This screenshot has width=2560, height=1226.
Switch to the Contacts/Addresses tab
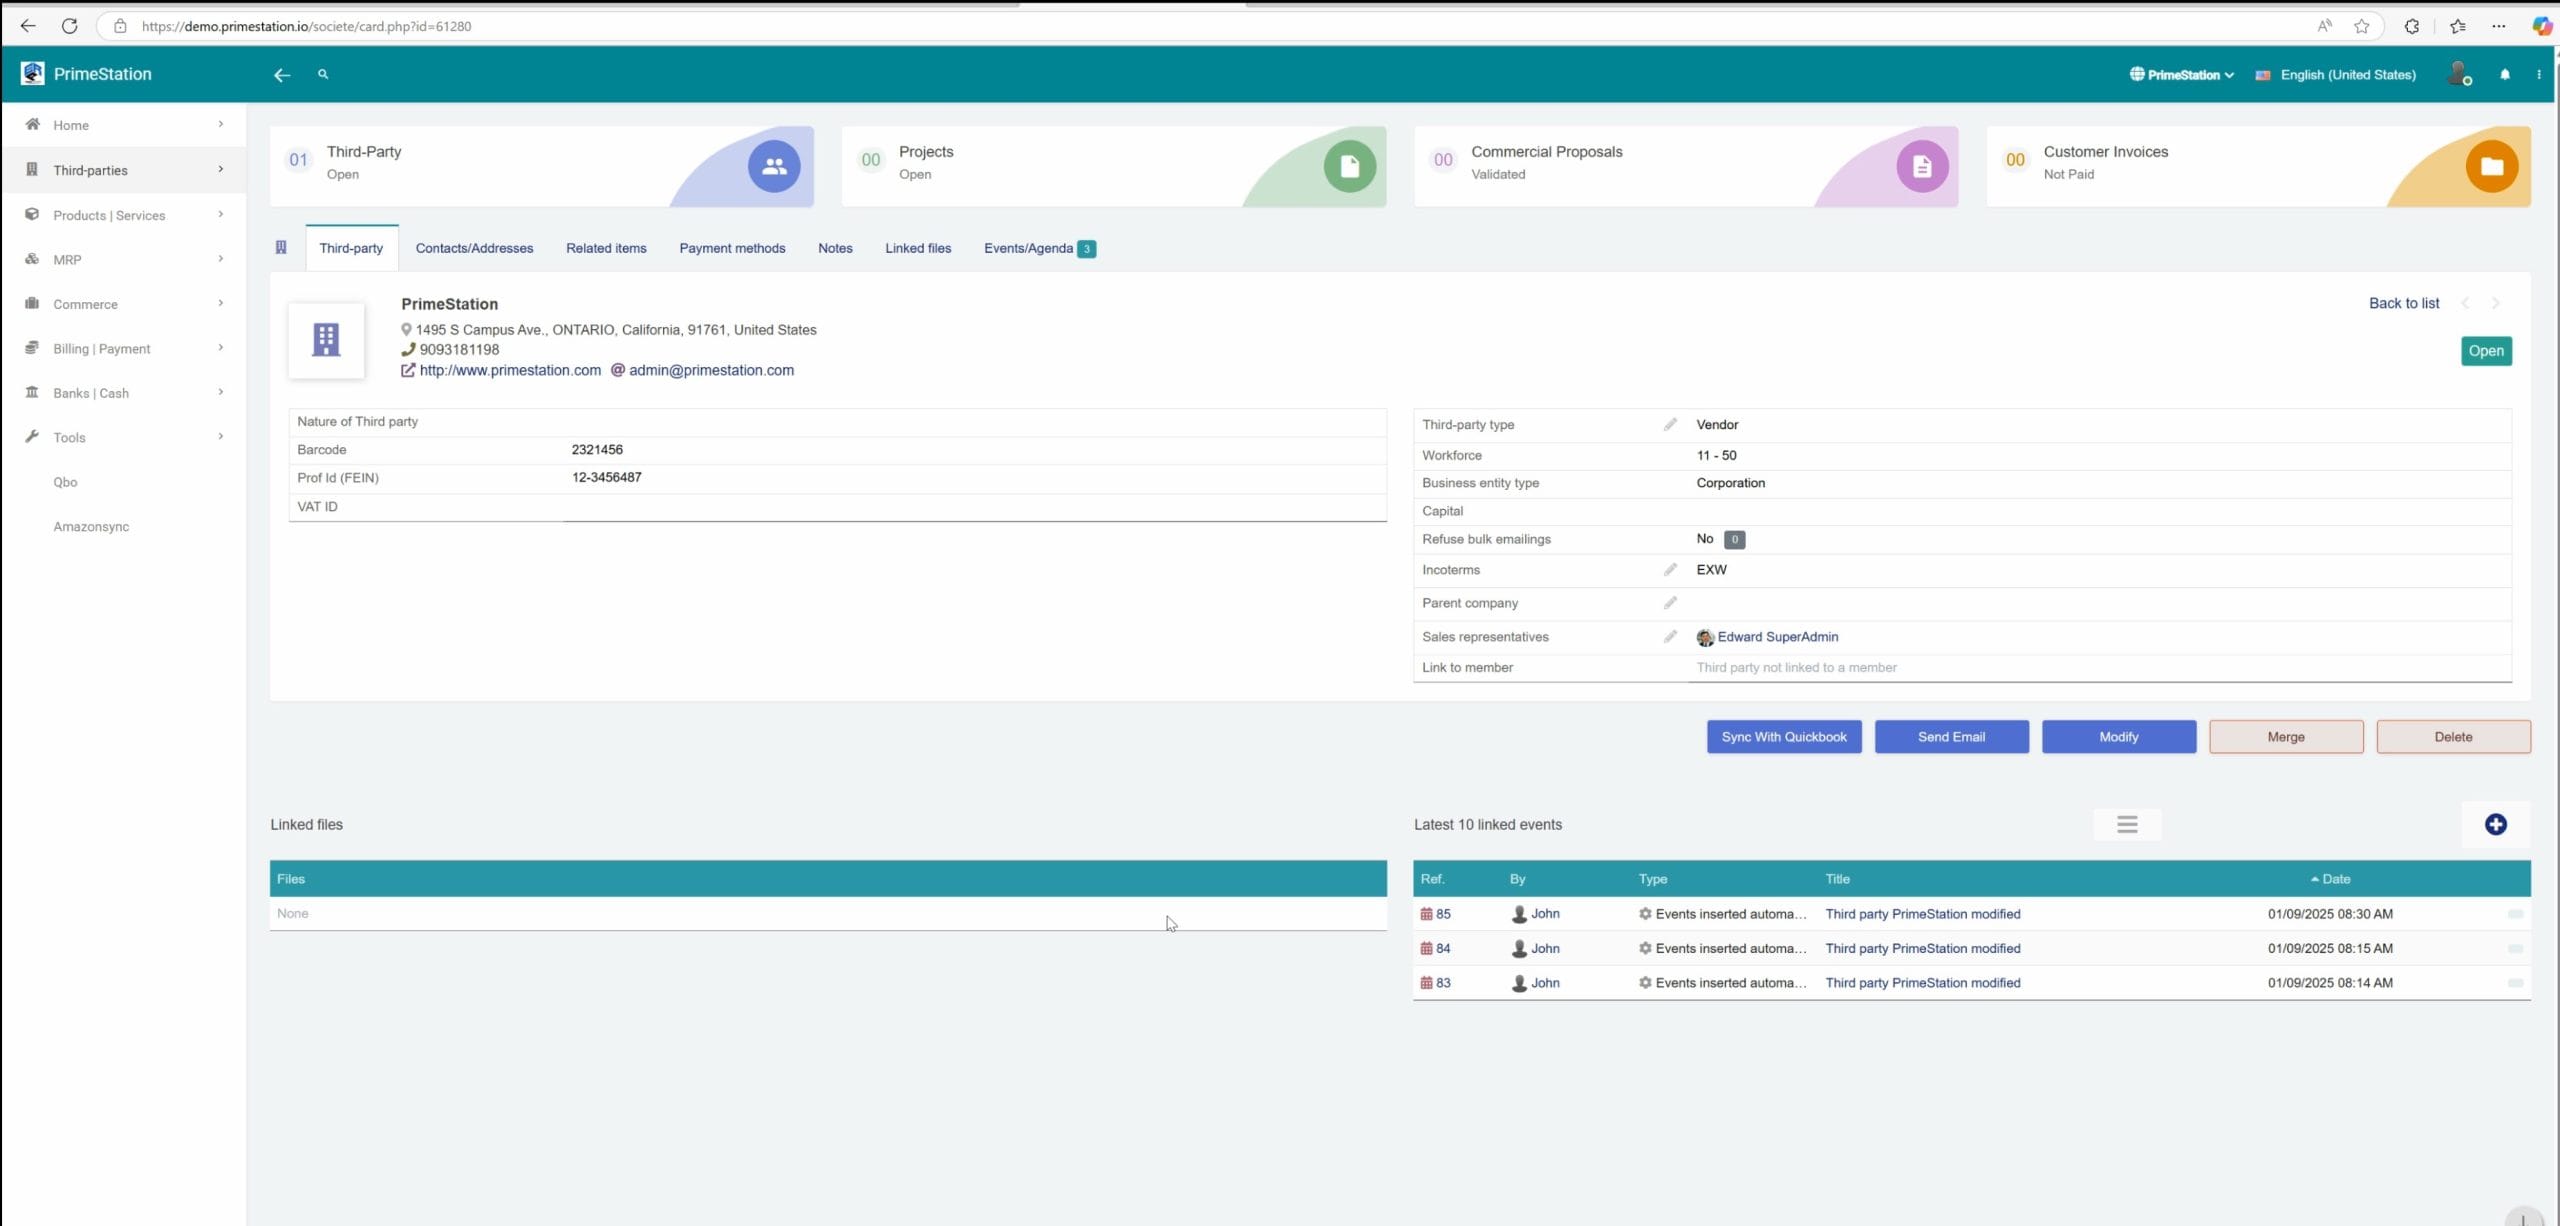coord(474,248)
